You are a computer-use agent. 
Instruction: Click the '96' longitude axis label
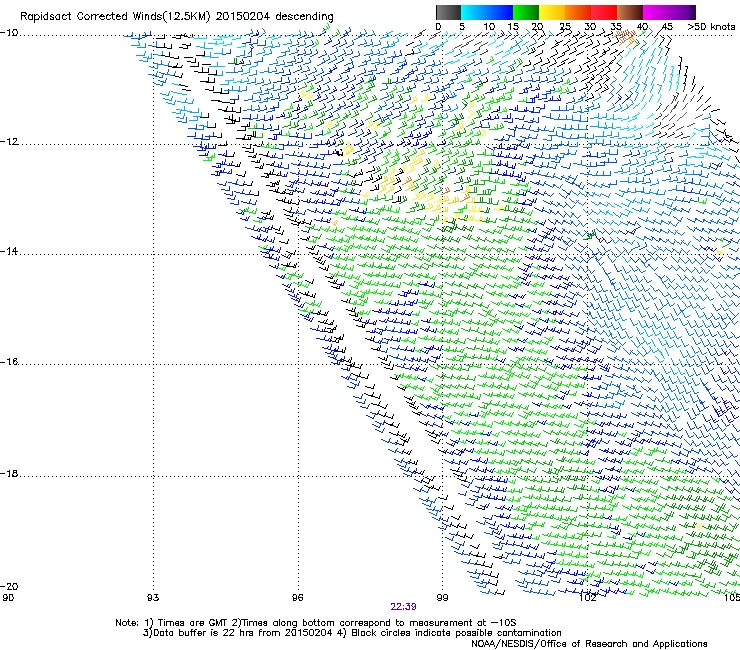coord(297,598)
